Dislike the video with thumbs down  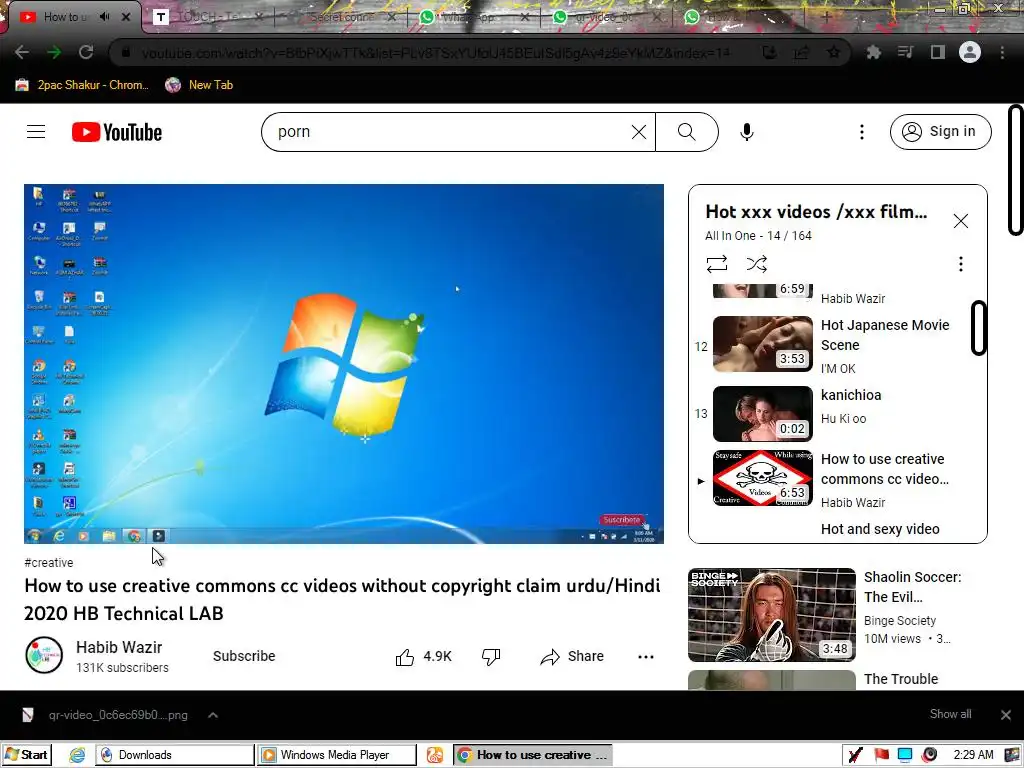490,656
